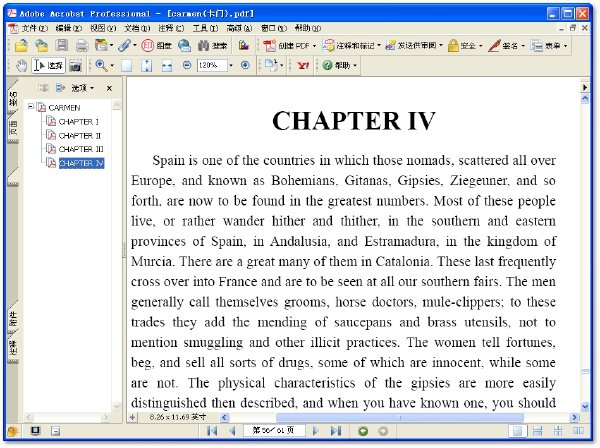Click the Save disk icon

[x=61, y=46]
